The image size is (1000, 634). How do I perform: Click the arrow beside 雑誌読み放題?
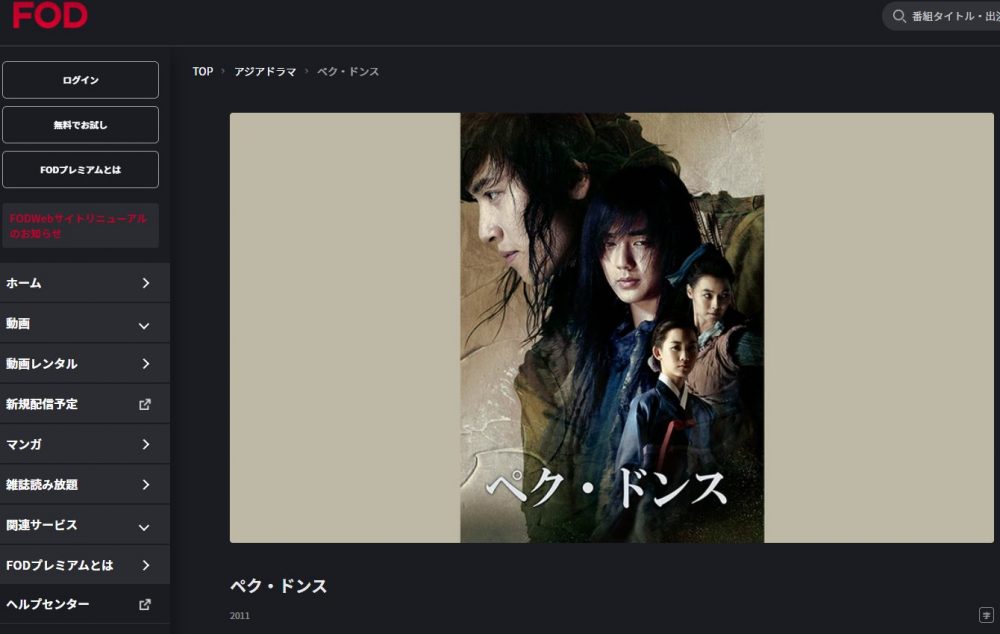pyautogui.click(x=145, y=485)
